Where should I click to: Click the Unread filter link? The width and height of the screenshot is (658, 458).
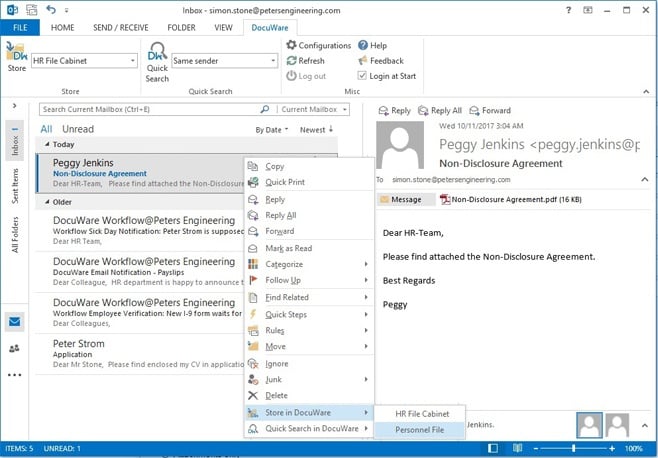78,129
